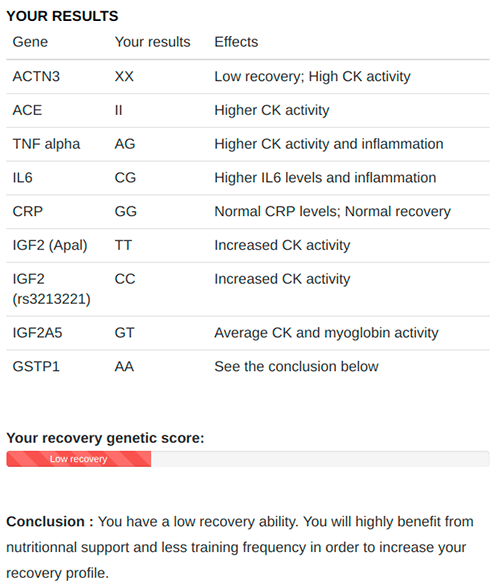Select the ACE gene name cell

(27, 110)
